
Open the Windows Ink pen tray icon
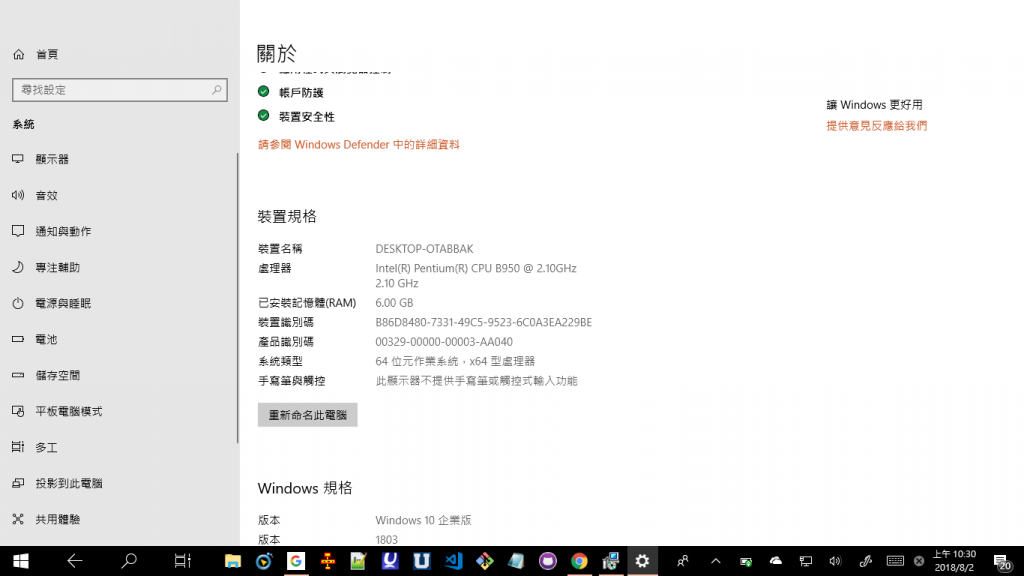click(x=865, y=561)
